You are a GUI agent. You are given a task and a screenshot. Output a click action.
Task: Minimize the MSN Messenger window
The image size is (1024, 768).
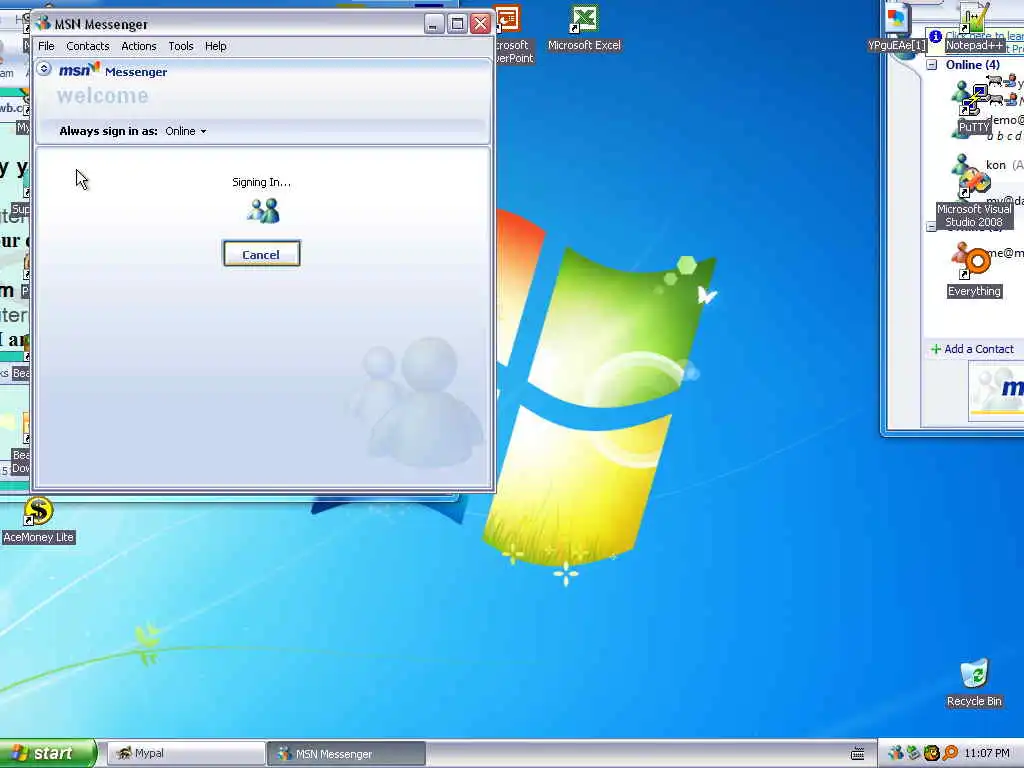[434, 24]
